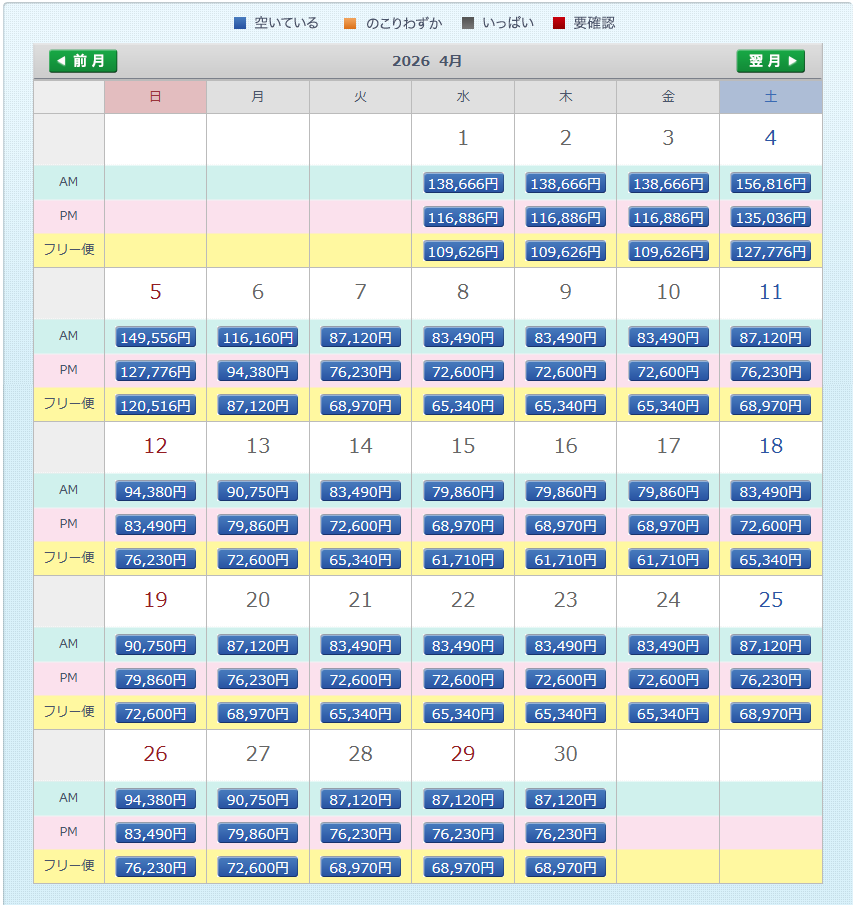This screenshot has height=905, width=858.
Task: Go to previous month with 前月 button
Action: tap(83, 61)
